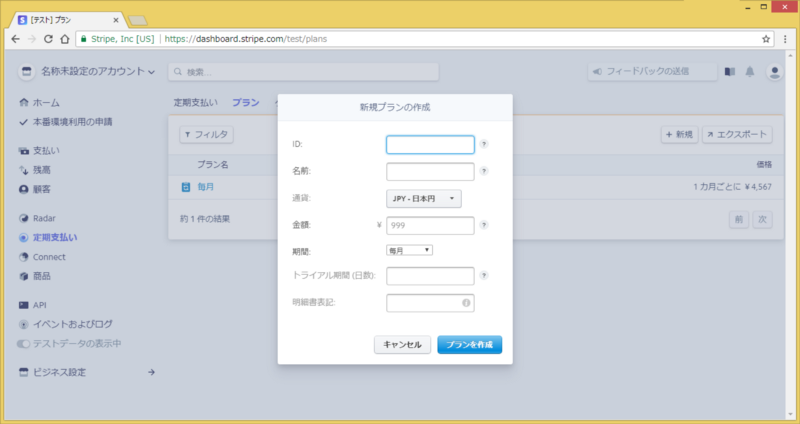Open the 期間 interval dropdown showing 毎月

(x=409, y=250)
